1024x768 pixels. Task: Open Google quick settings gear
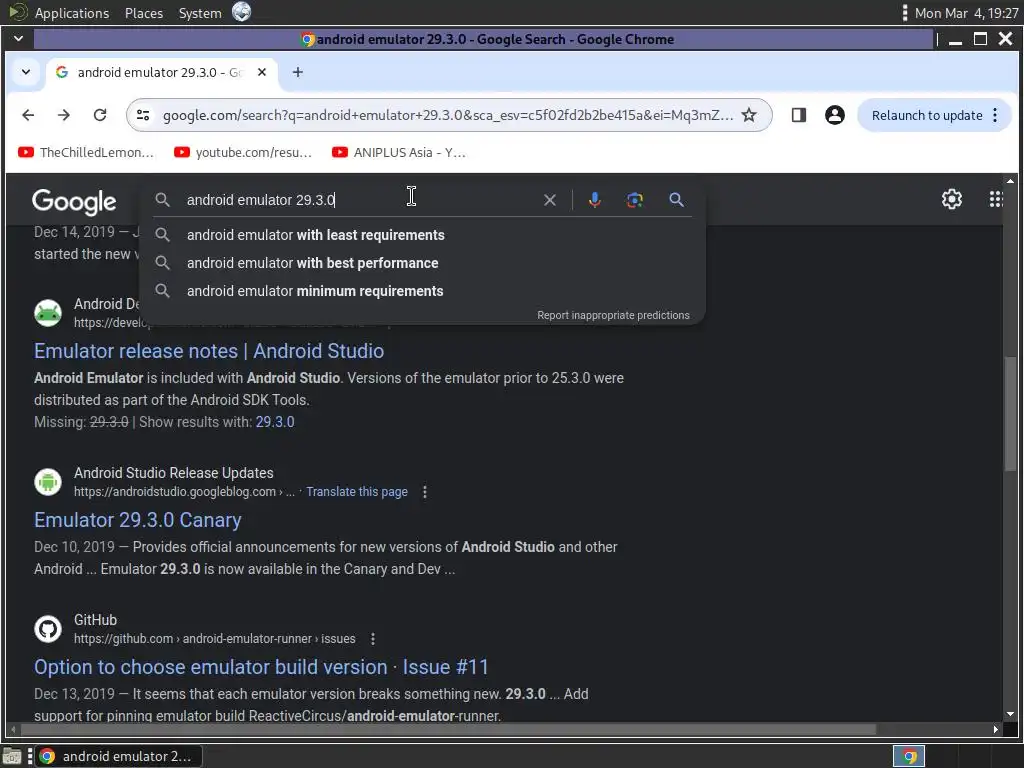tap(952, 199)
